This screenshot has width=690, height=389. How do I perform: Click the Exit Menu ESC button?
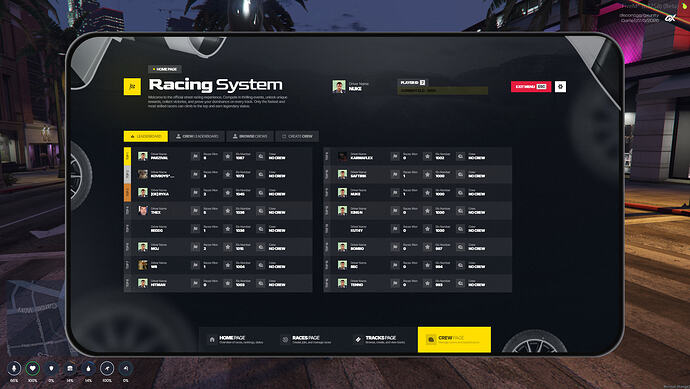pyautogui.click(x=531, y=87)
